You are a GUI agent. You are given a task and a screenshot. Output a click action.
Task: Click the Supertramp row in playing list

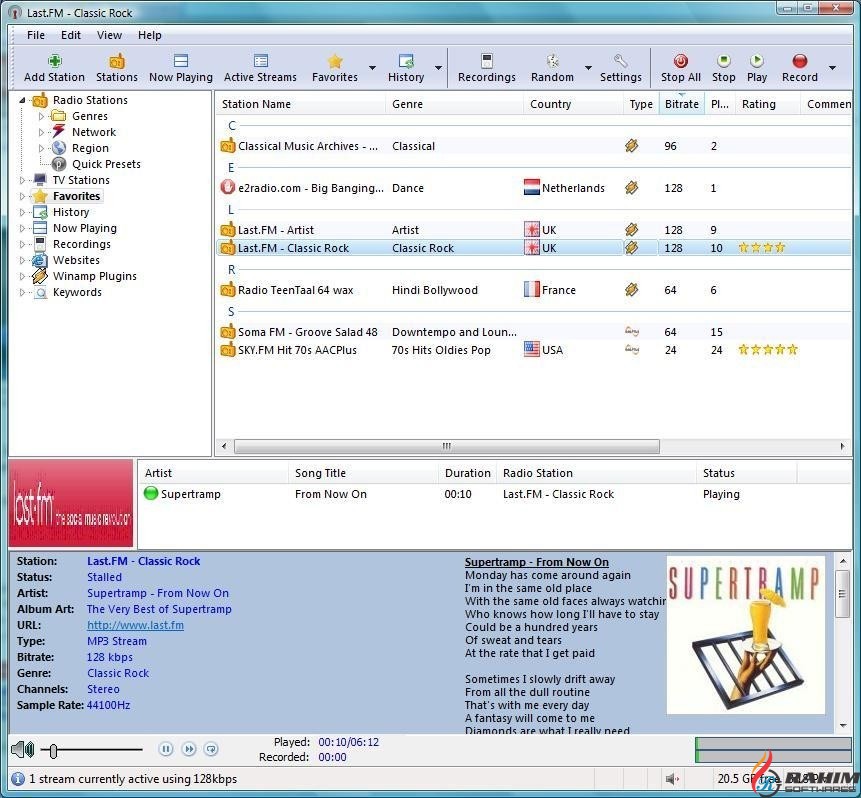pyautogui.click(x=494, y=494)
